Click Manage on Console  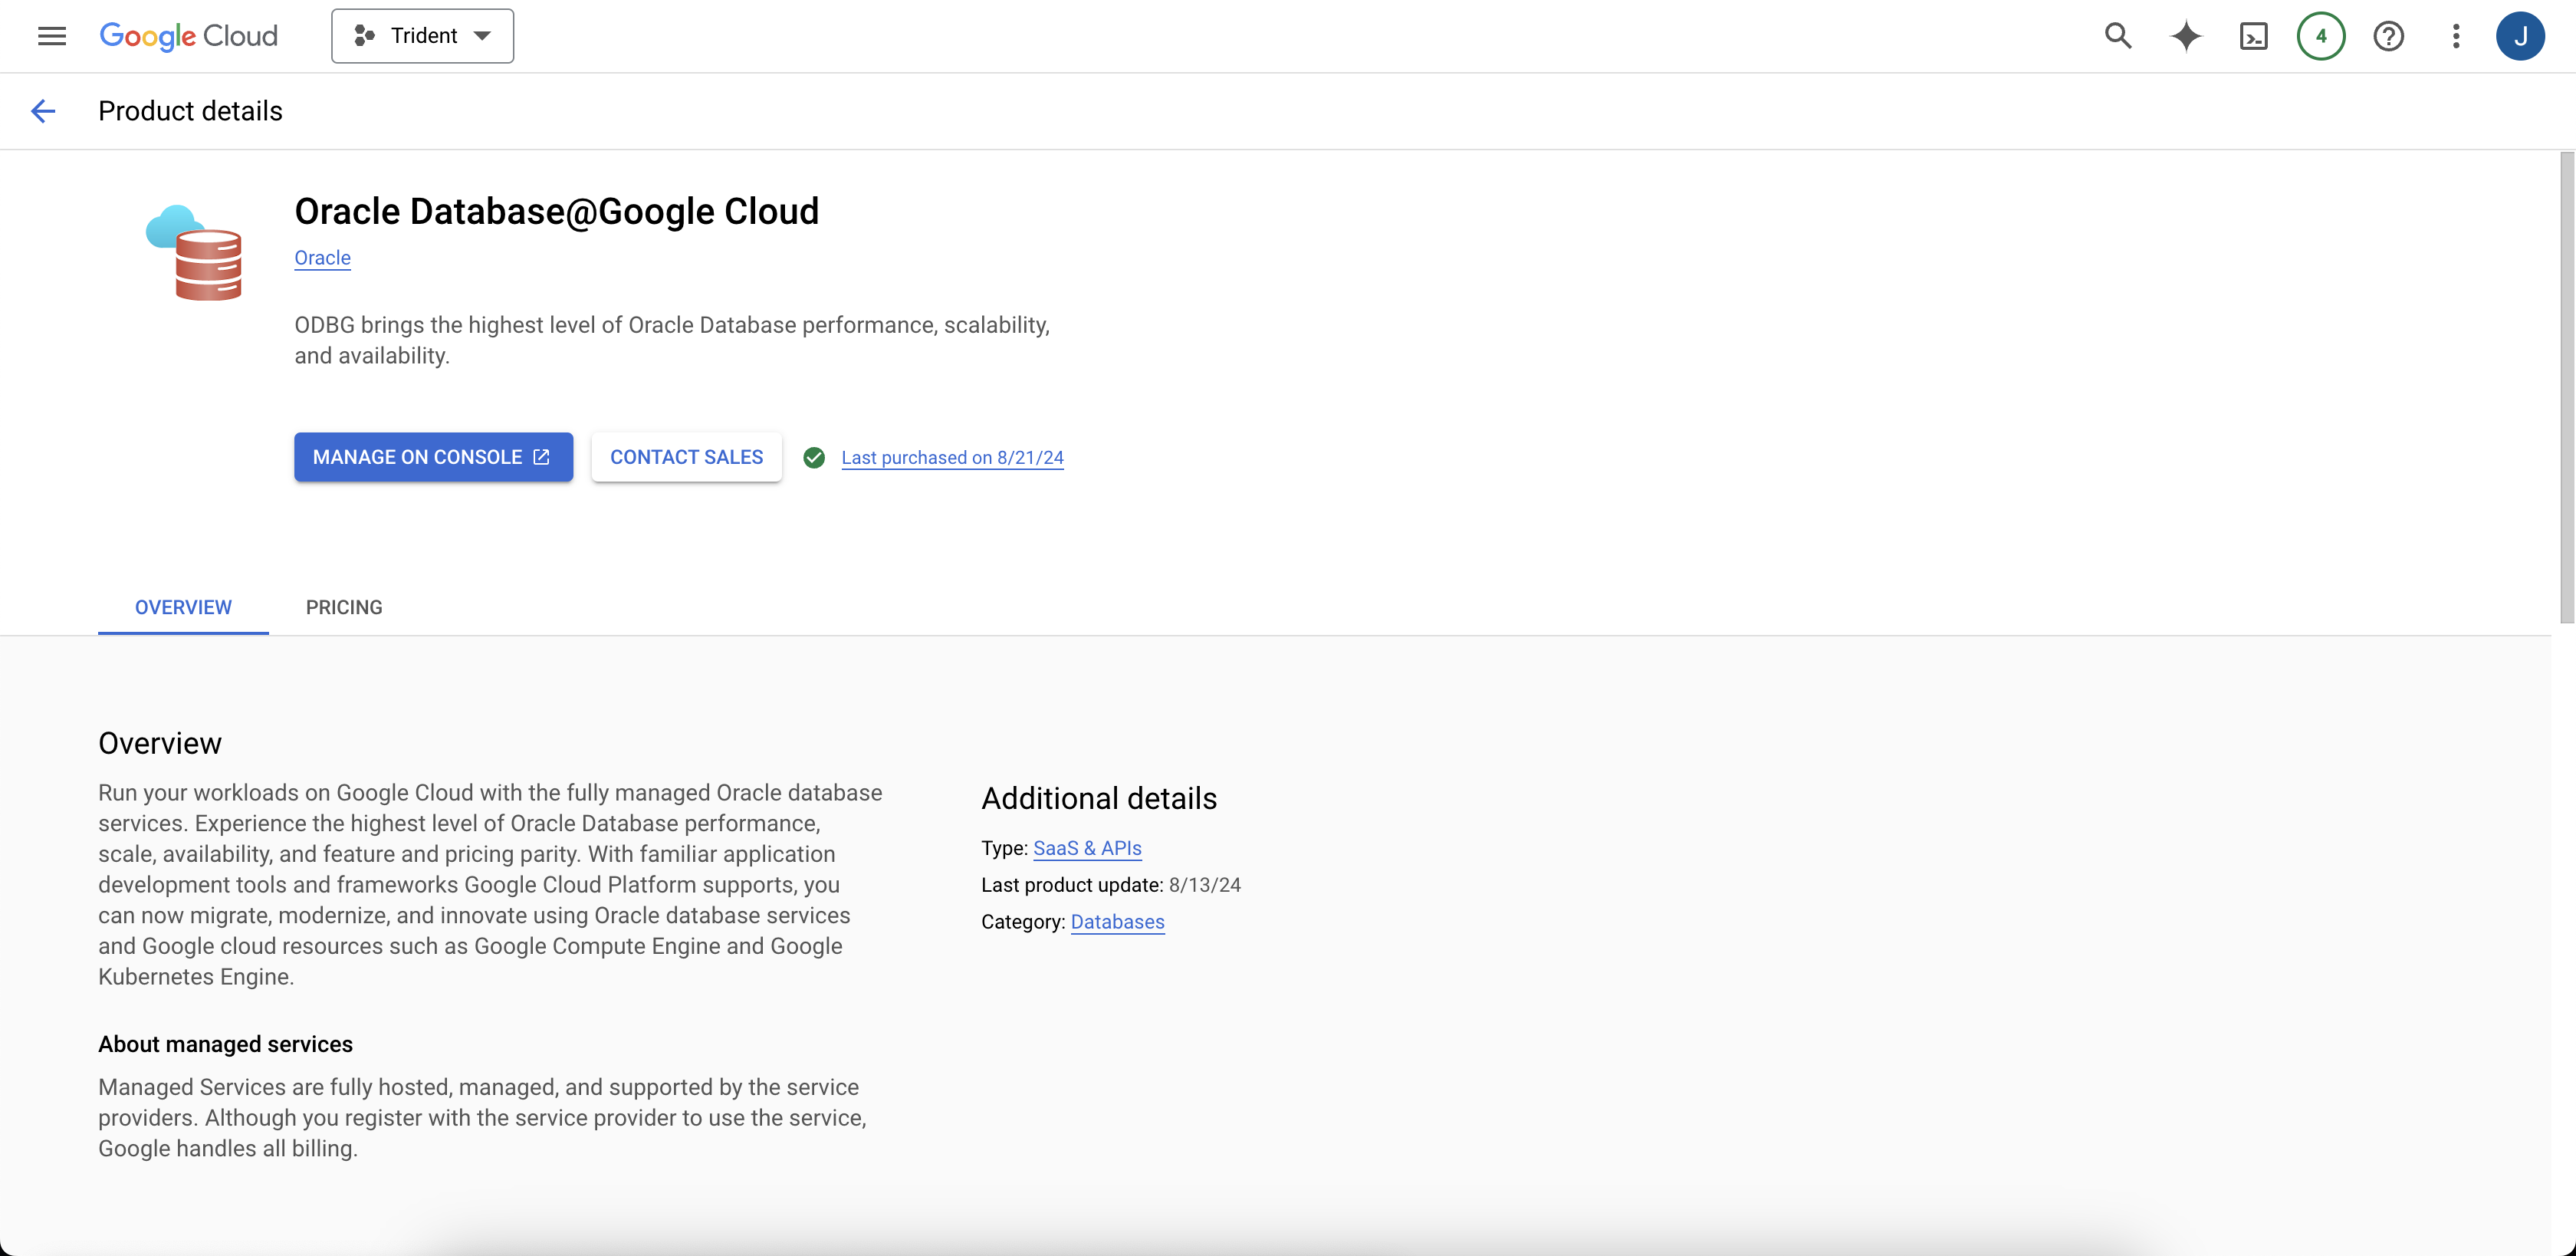coord(433,457)
